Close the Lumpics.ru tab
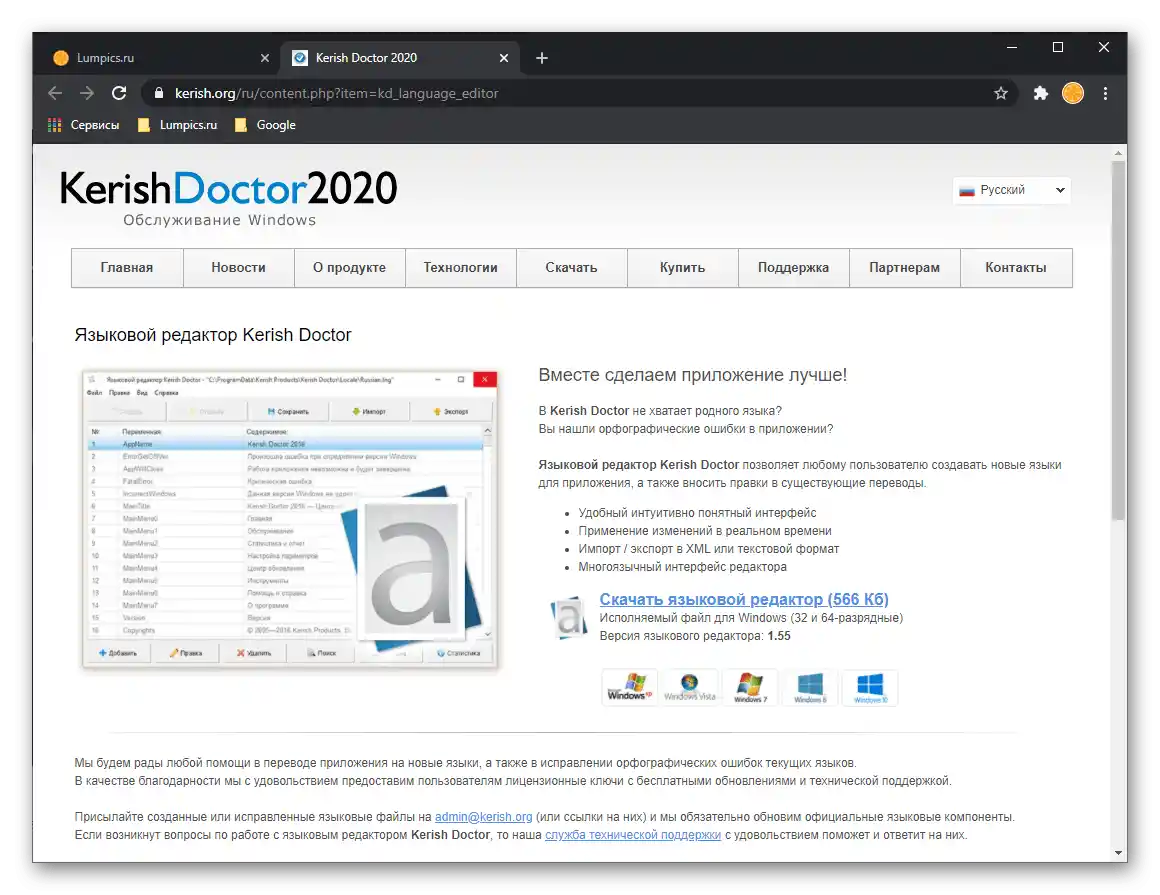The image size is (1160, 895). [265, 58]
